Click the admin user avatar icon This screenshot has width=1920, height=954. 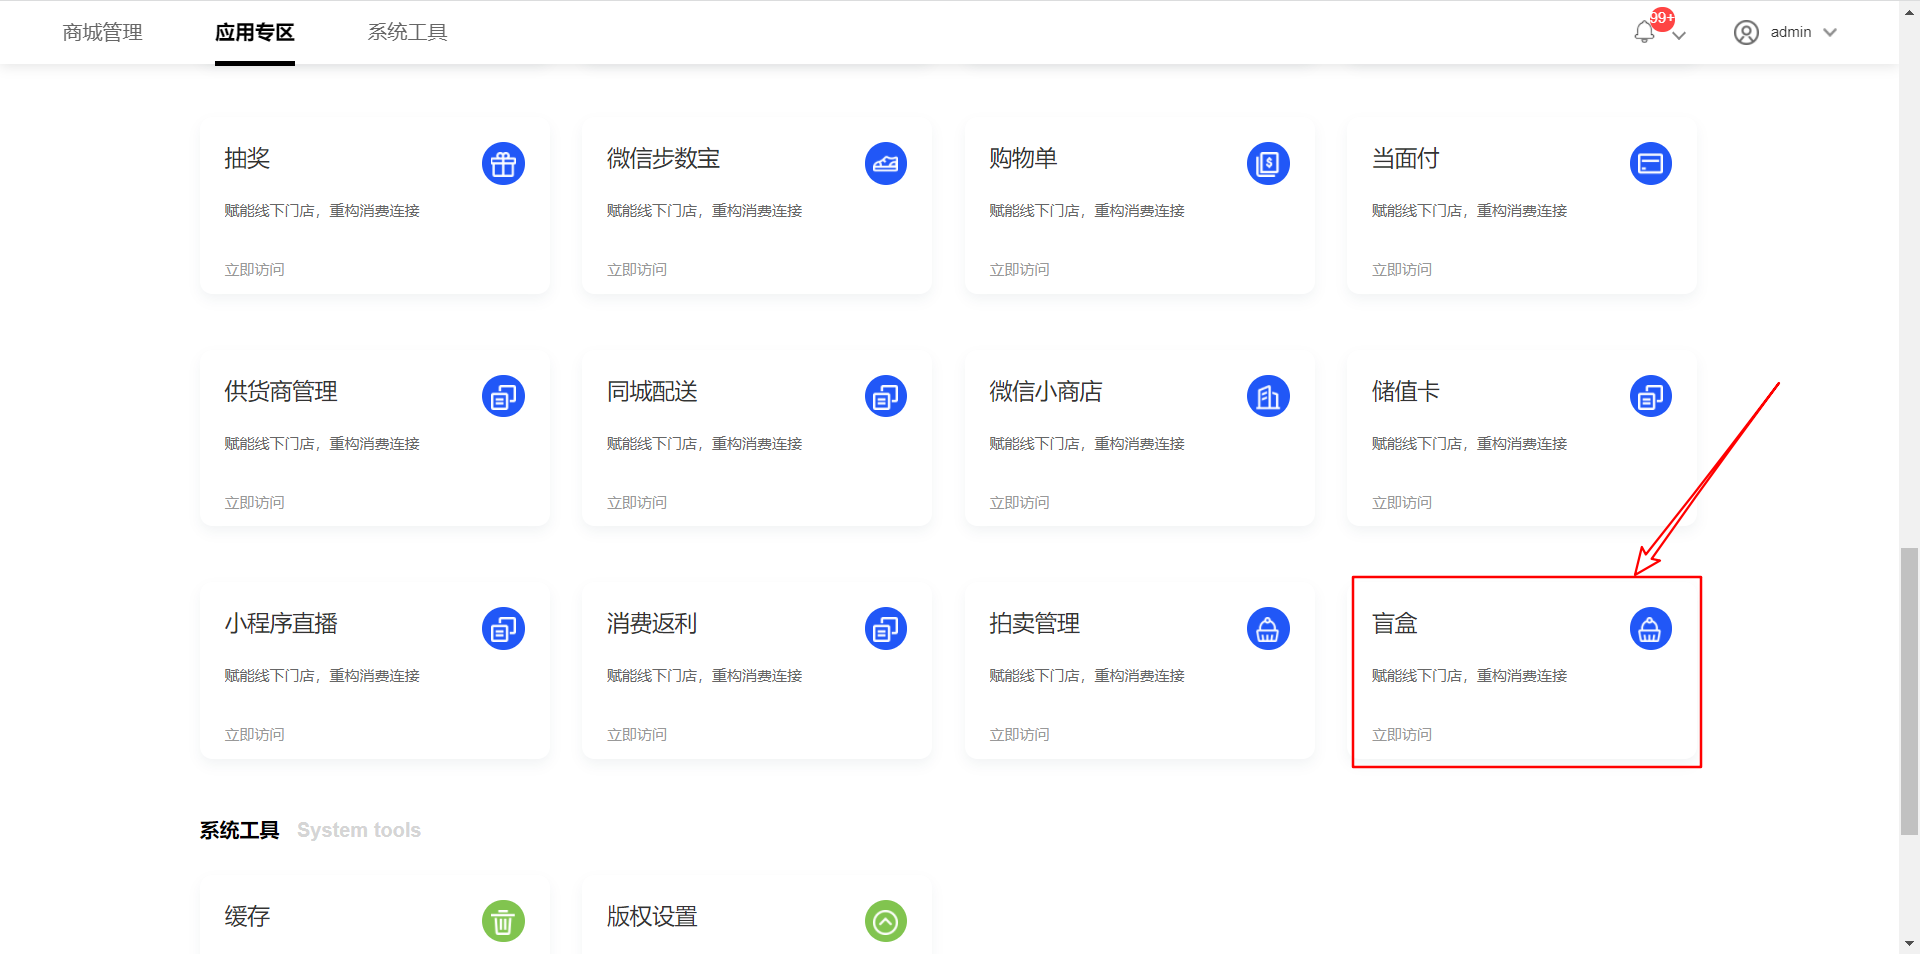tap(1746, 33)
